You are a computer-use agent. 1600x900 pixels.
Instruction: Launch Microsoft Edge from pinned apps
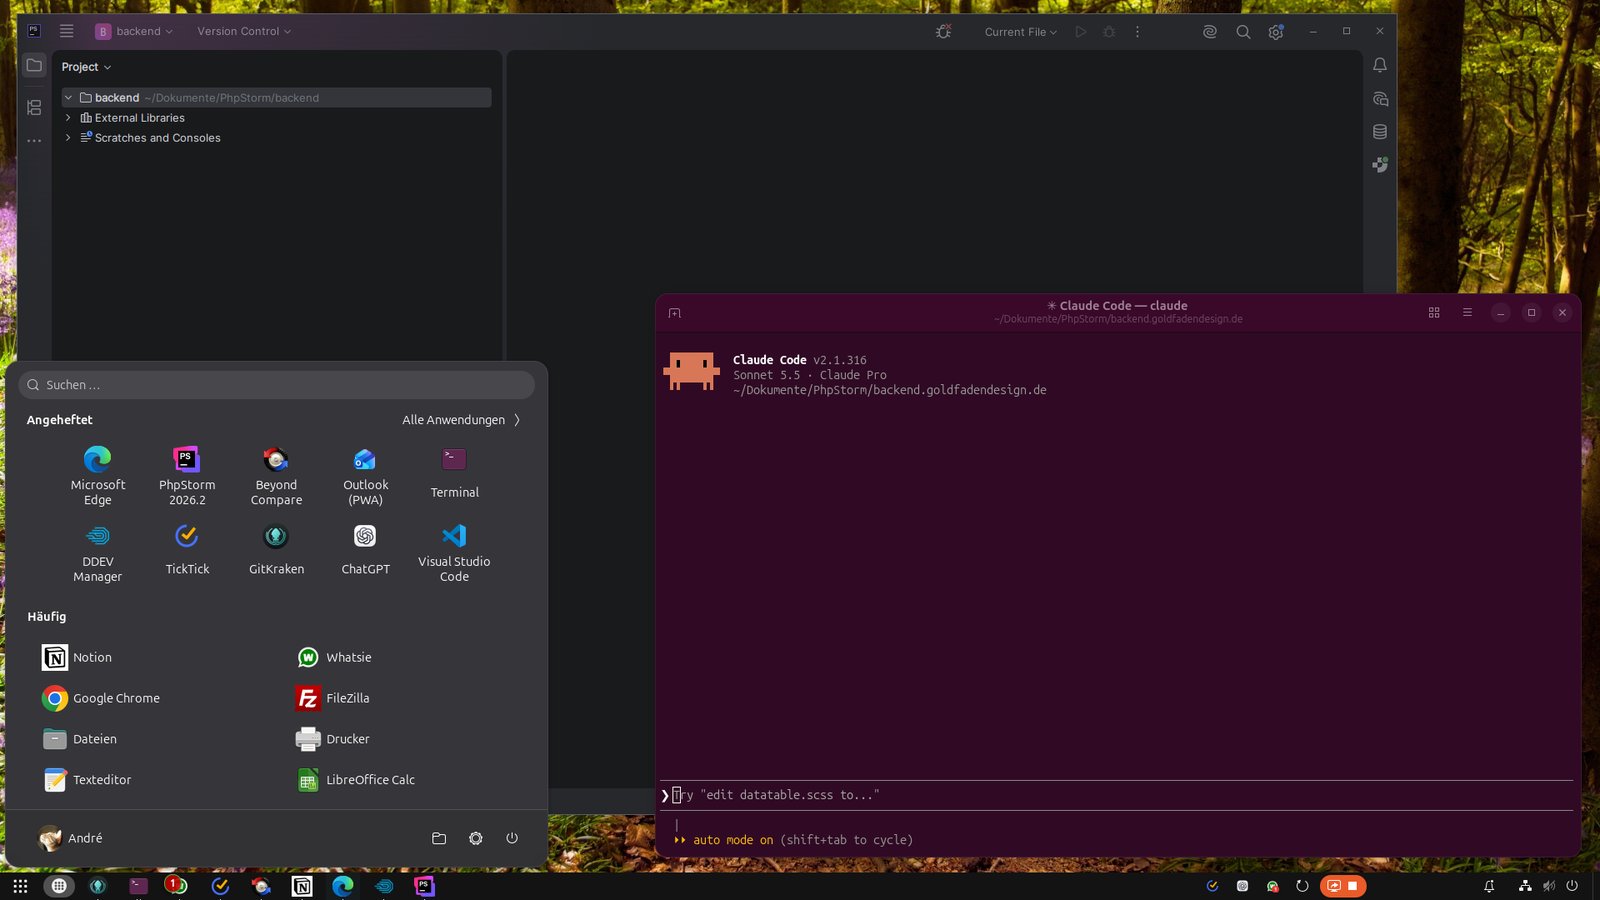(98, 476)
